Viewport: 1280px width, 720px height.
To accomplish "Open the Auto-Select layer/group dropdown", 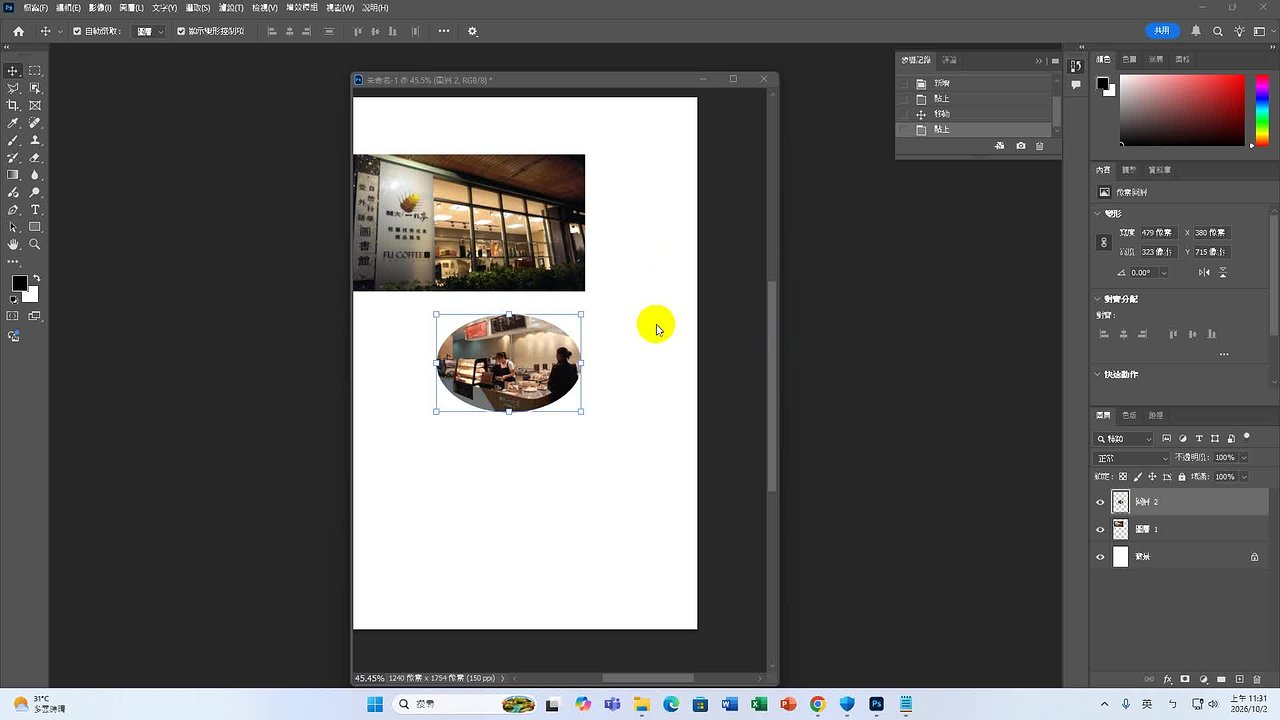I will pyautogui.click(x=150, y=31).
